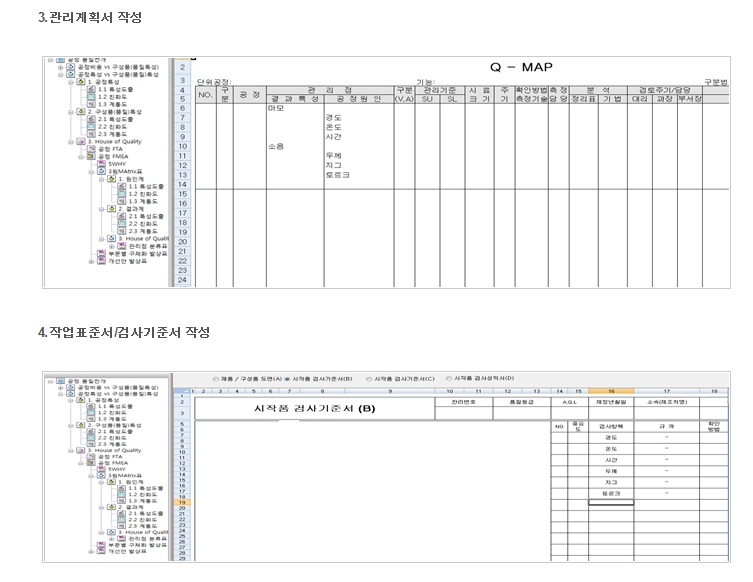Select the 제품 / 구성품 도면(A) radio option
Image resolution: width=753 pixels, height=582 pixels.
point(214,379)
